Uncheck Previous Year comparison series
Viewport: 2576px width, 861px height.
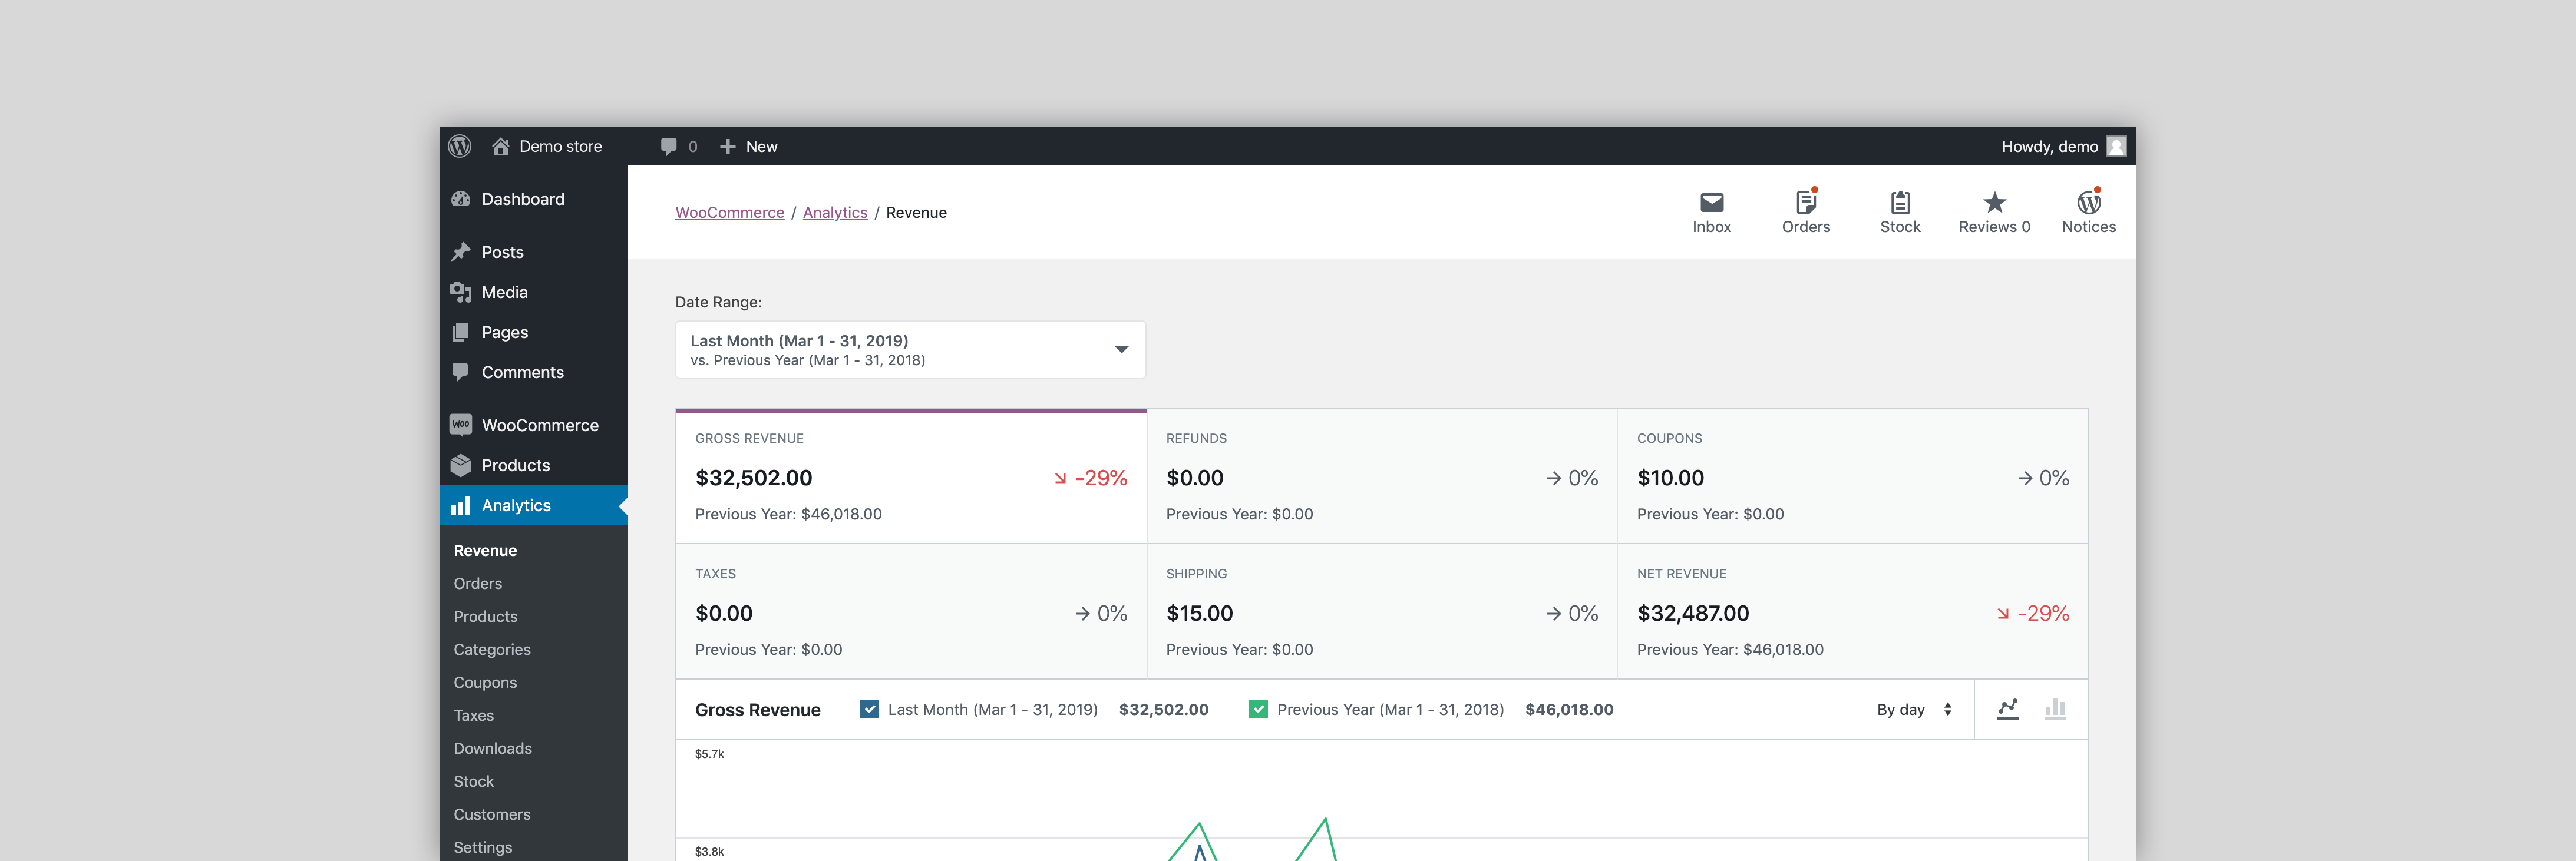(x=1258, y=708)
